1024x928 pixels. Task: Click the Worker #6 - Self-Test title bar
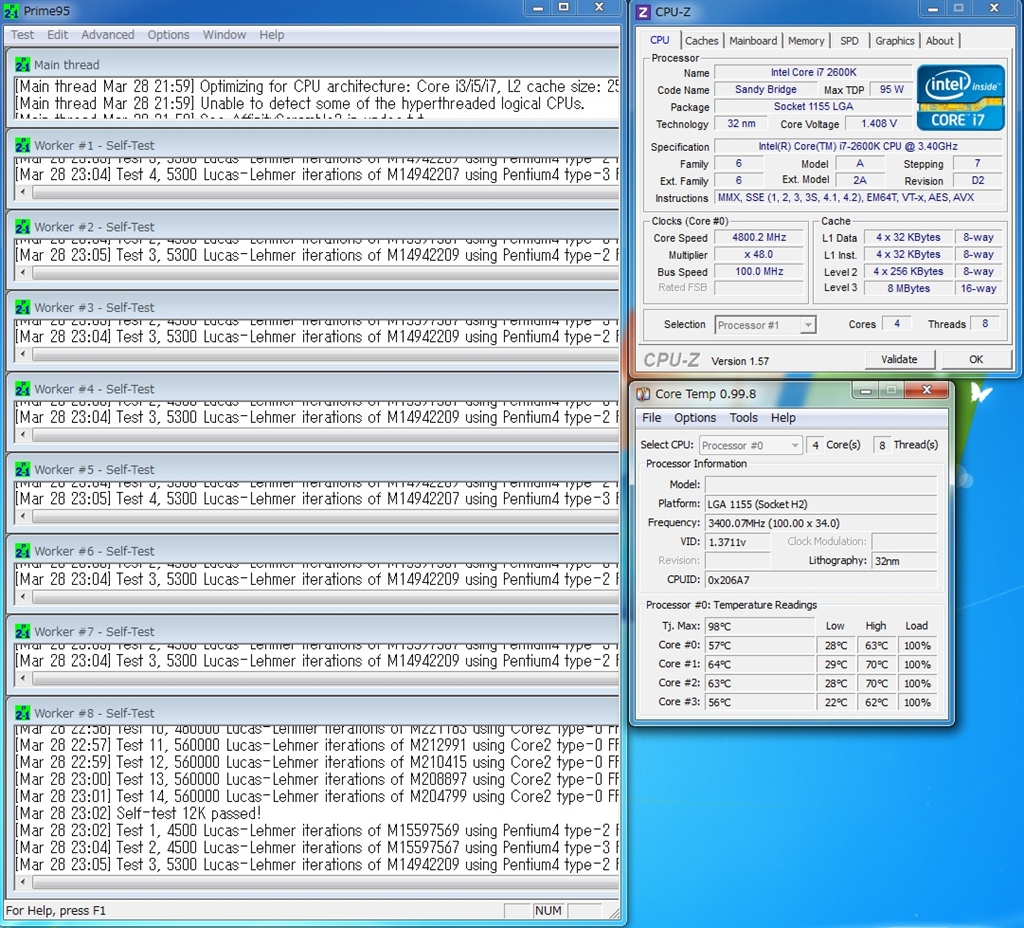(x=313, y=551)
